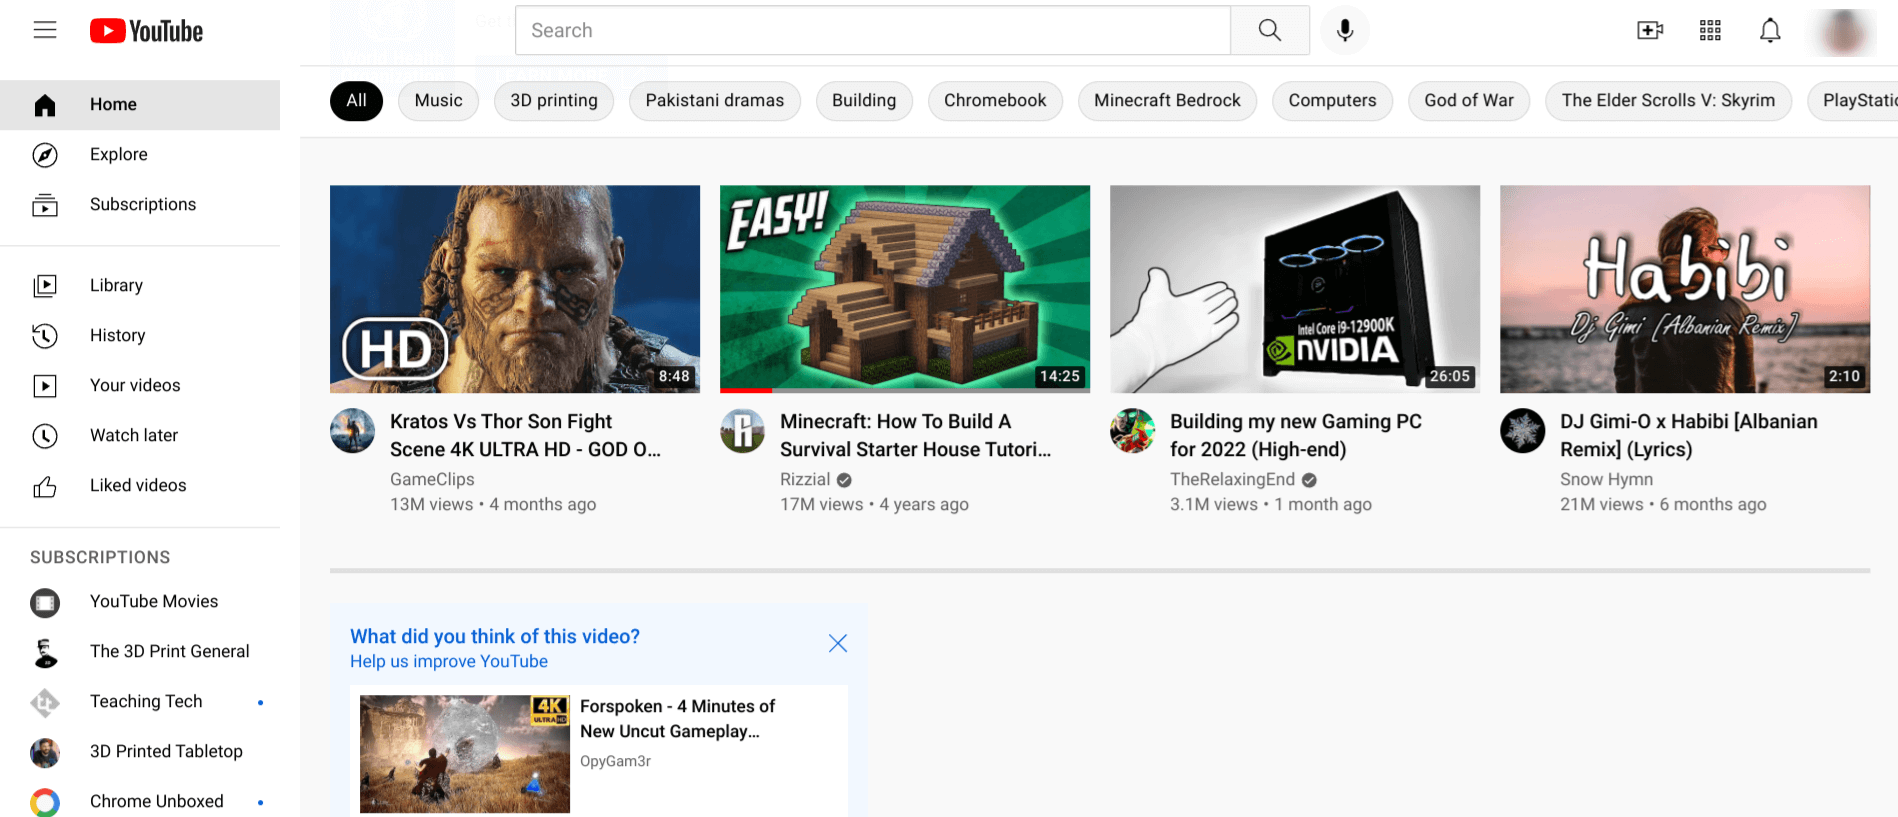
Task: Filter by the Chromebook chip
Action: 995,101
